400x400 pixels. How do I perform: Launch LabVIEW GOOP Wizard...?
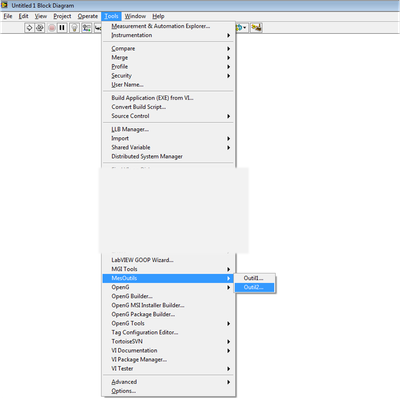click(x=168, y=260)
